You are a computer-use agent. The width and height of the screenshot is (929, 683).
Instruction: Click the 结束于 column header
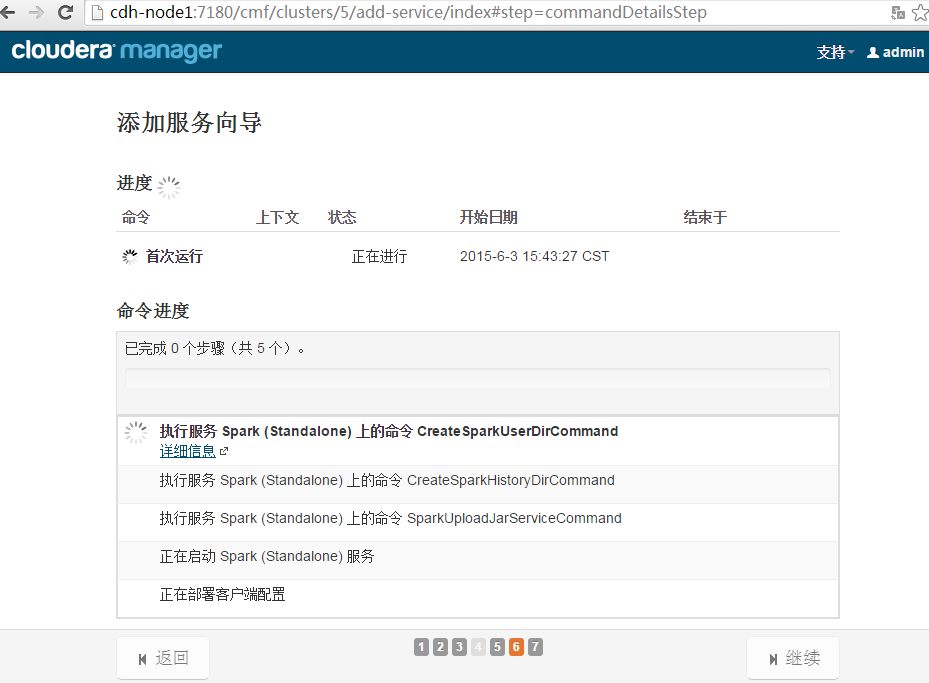click(705, 217)
